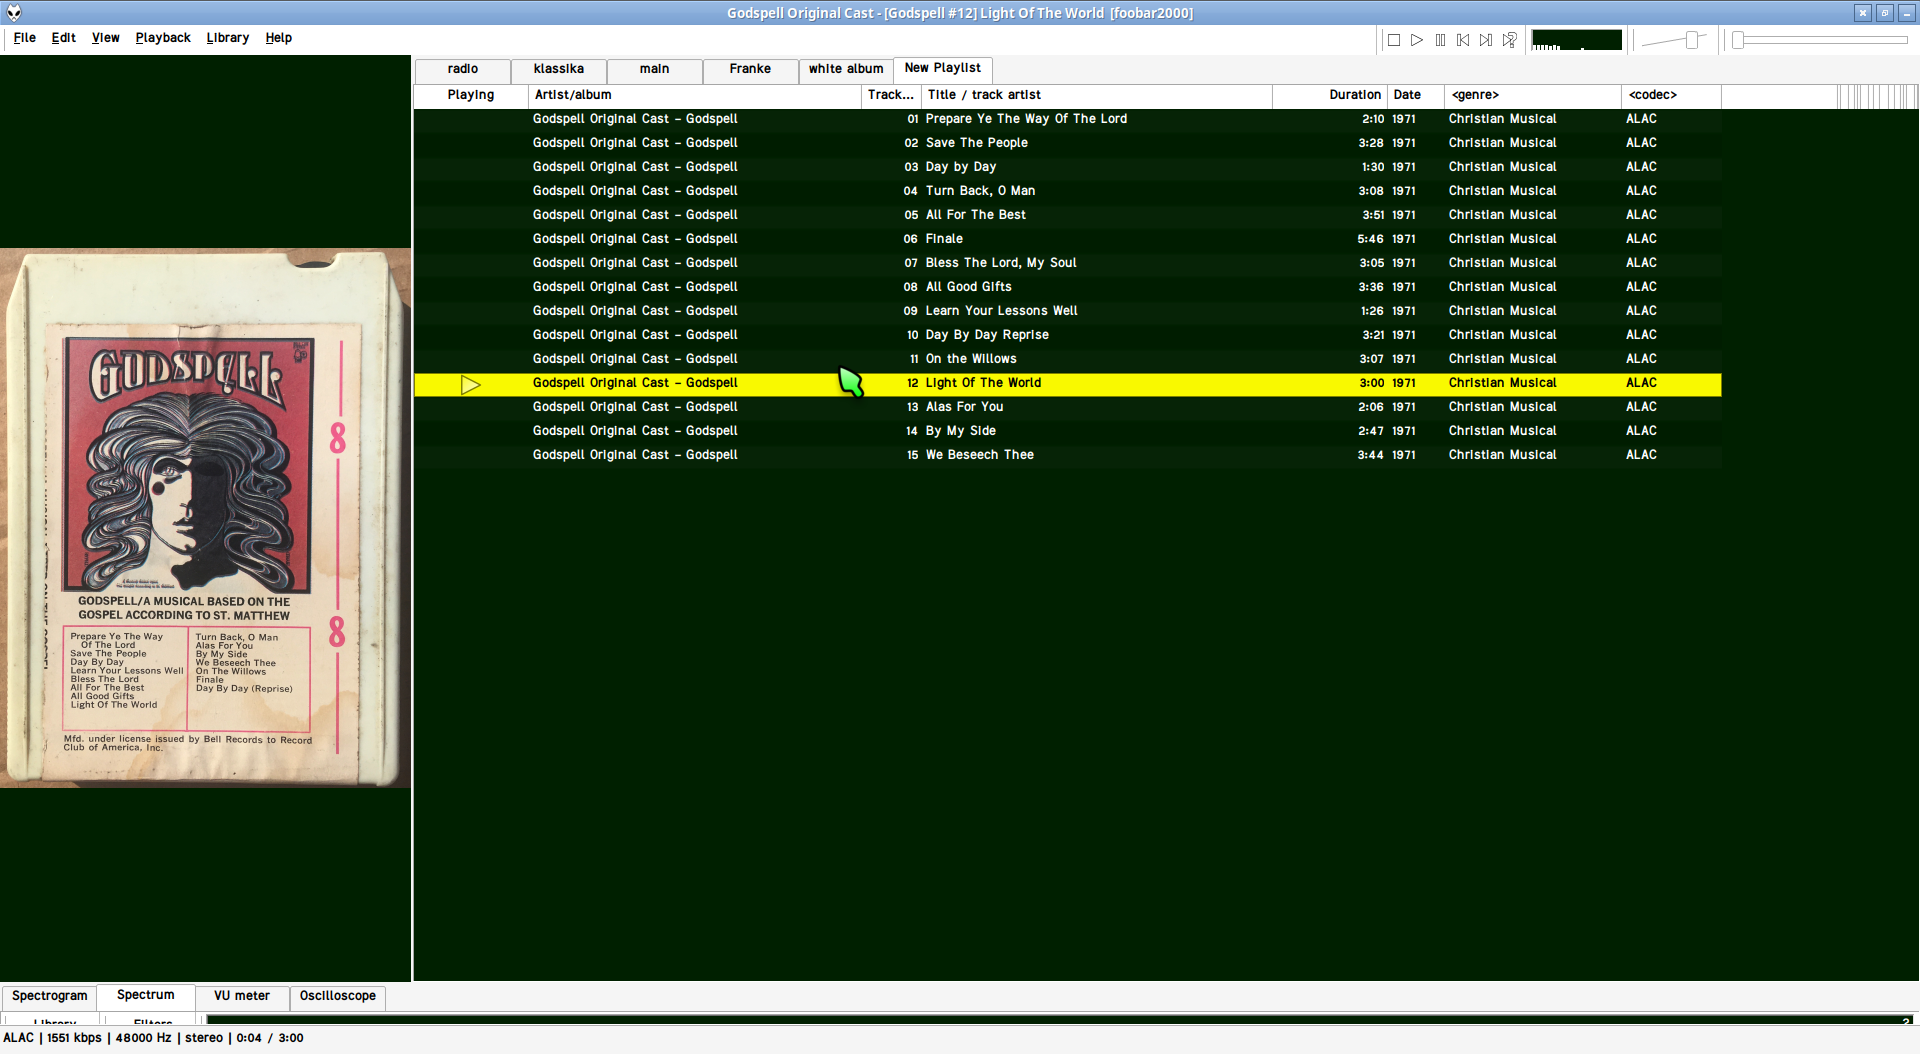
Task: Restore the window with the title bar button
Action: pyautogui.click(x=1885, y=13)
